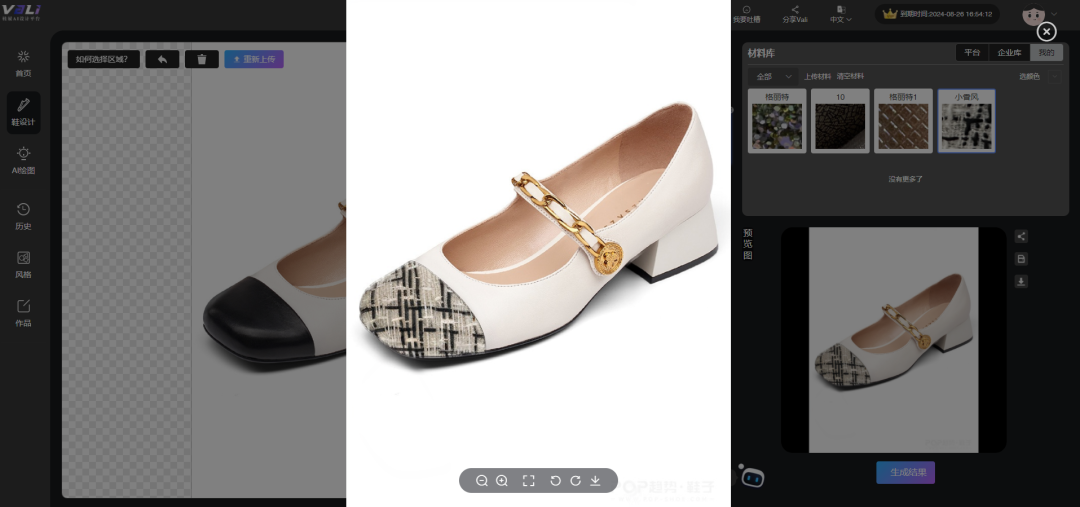Click the undo arrow button

pyautogui.click(x=162, y=59)
